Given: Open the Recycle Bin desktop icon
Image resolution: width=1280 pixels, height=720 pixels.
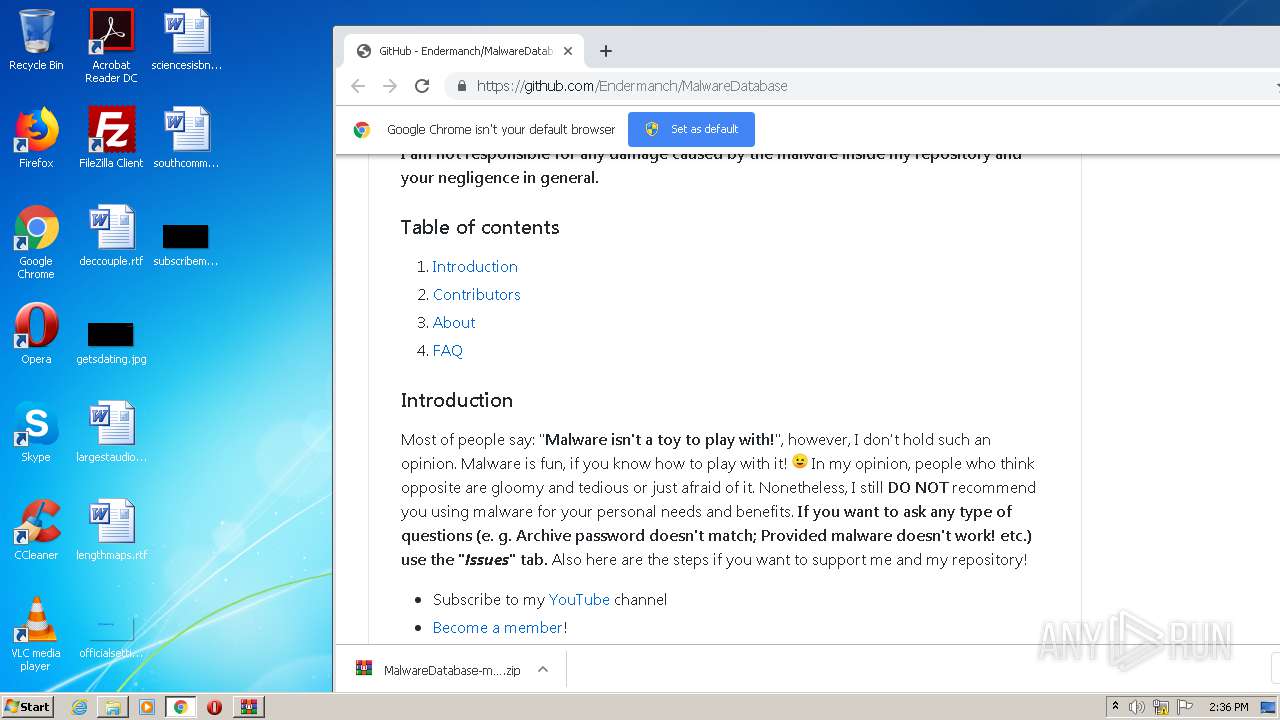Looking at the screenshot, I should tap(36, 40).
